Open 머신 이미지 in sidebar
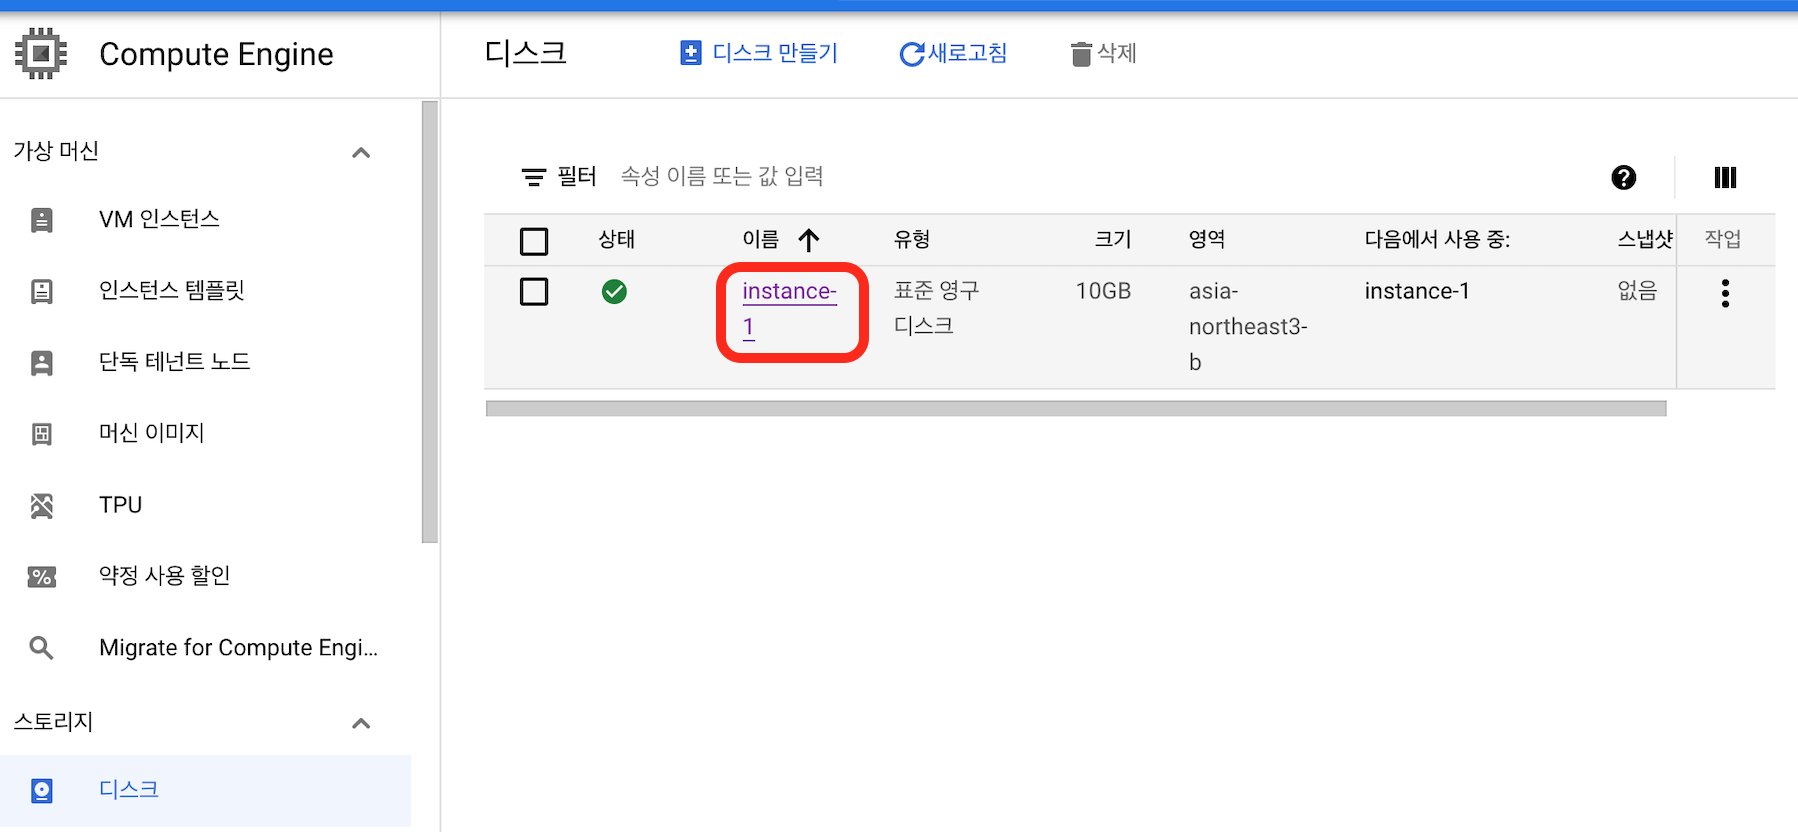 152,433
